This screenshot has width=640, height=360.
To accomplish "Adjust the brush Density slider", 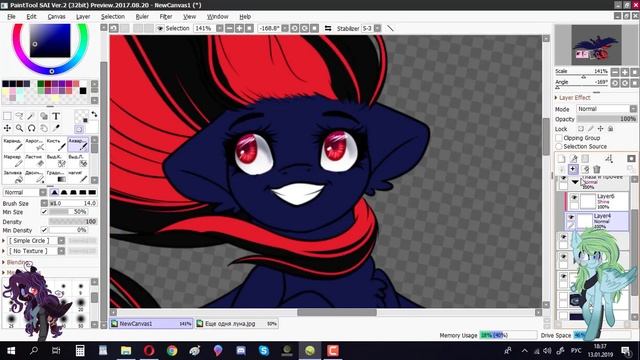I will click(x=73, y=221).
